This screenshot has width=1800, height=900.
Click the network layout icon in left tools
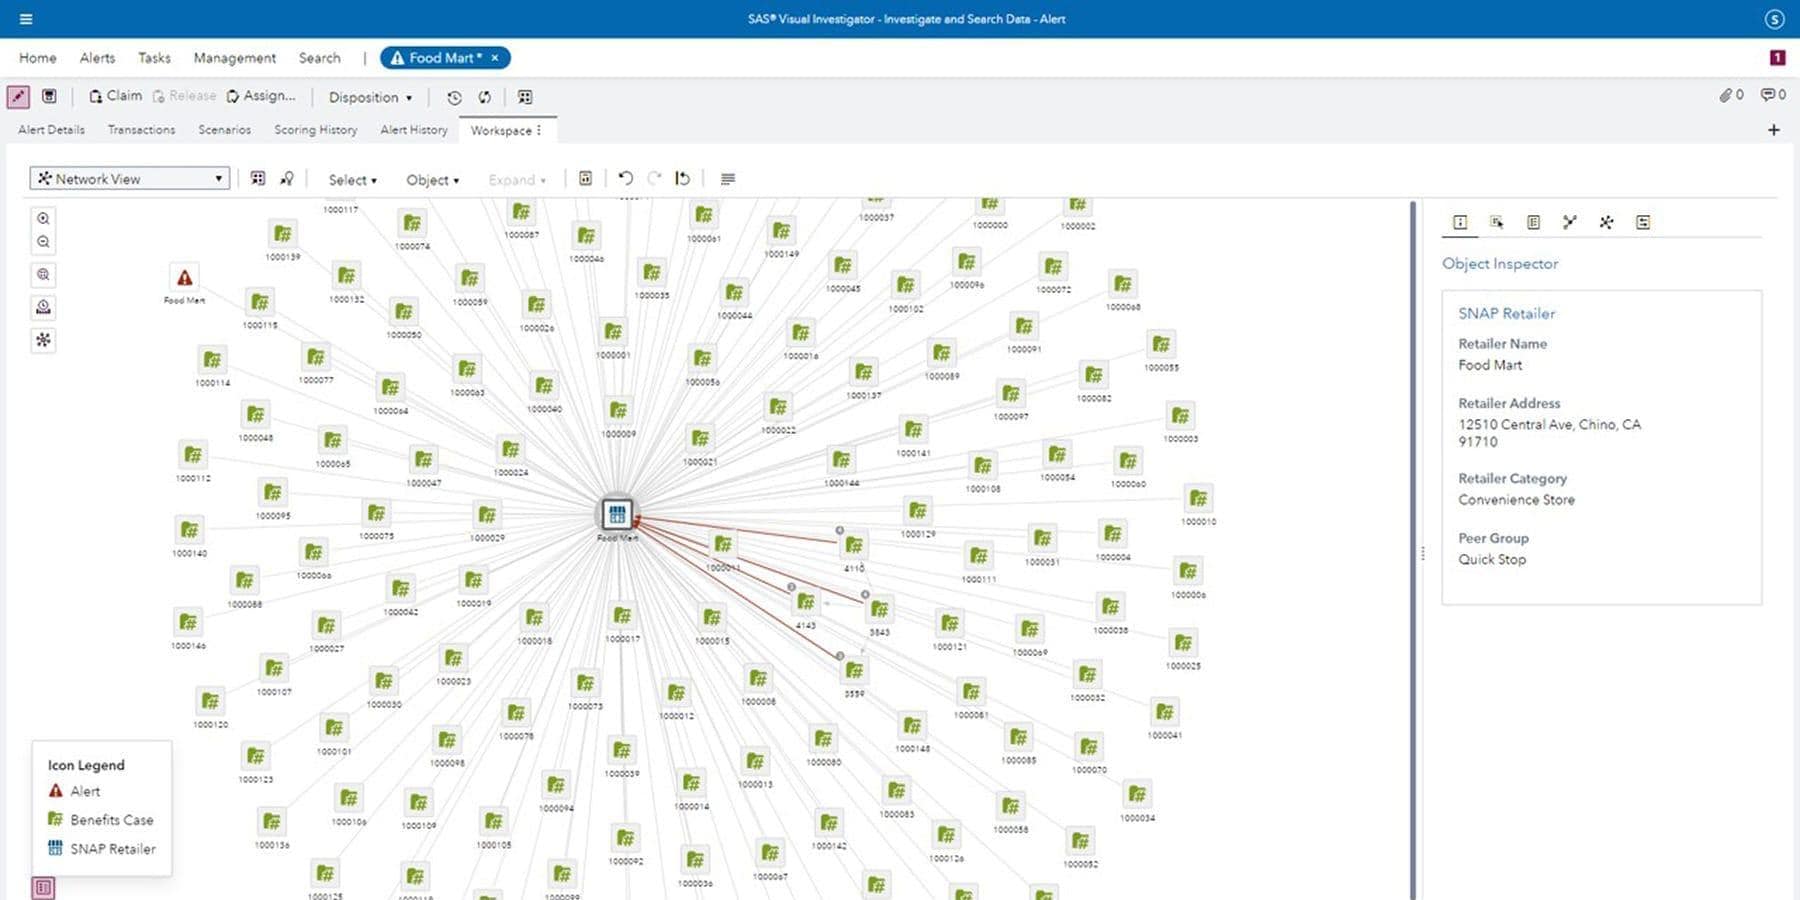coord(43,340)
